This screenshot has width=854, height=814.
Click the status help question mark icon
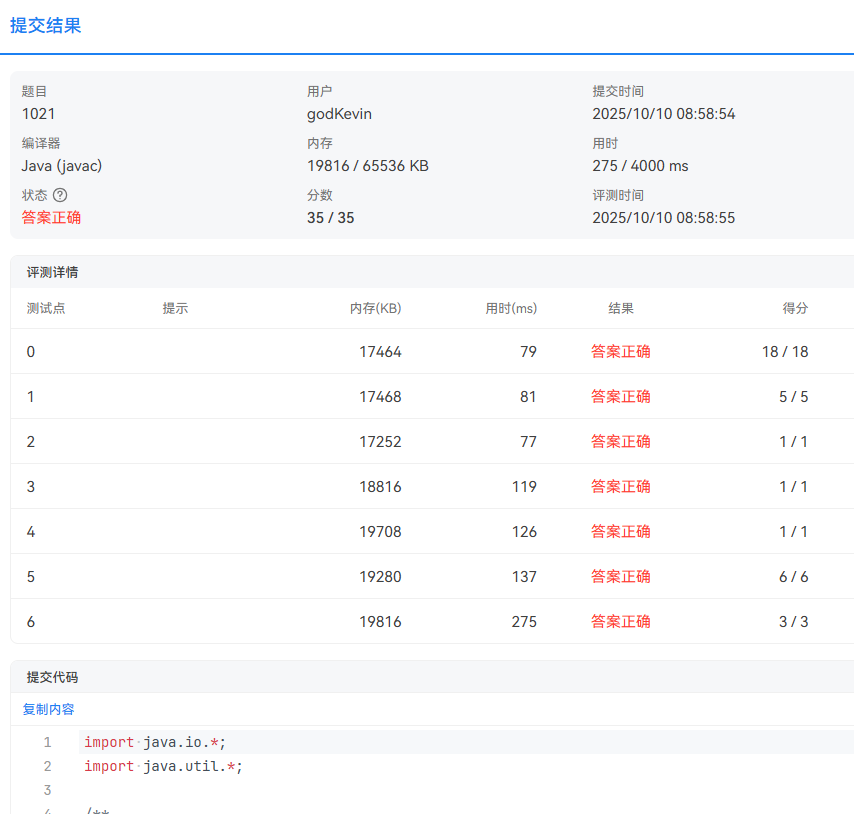pos(60,195)
